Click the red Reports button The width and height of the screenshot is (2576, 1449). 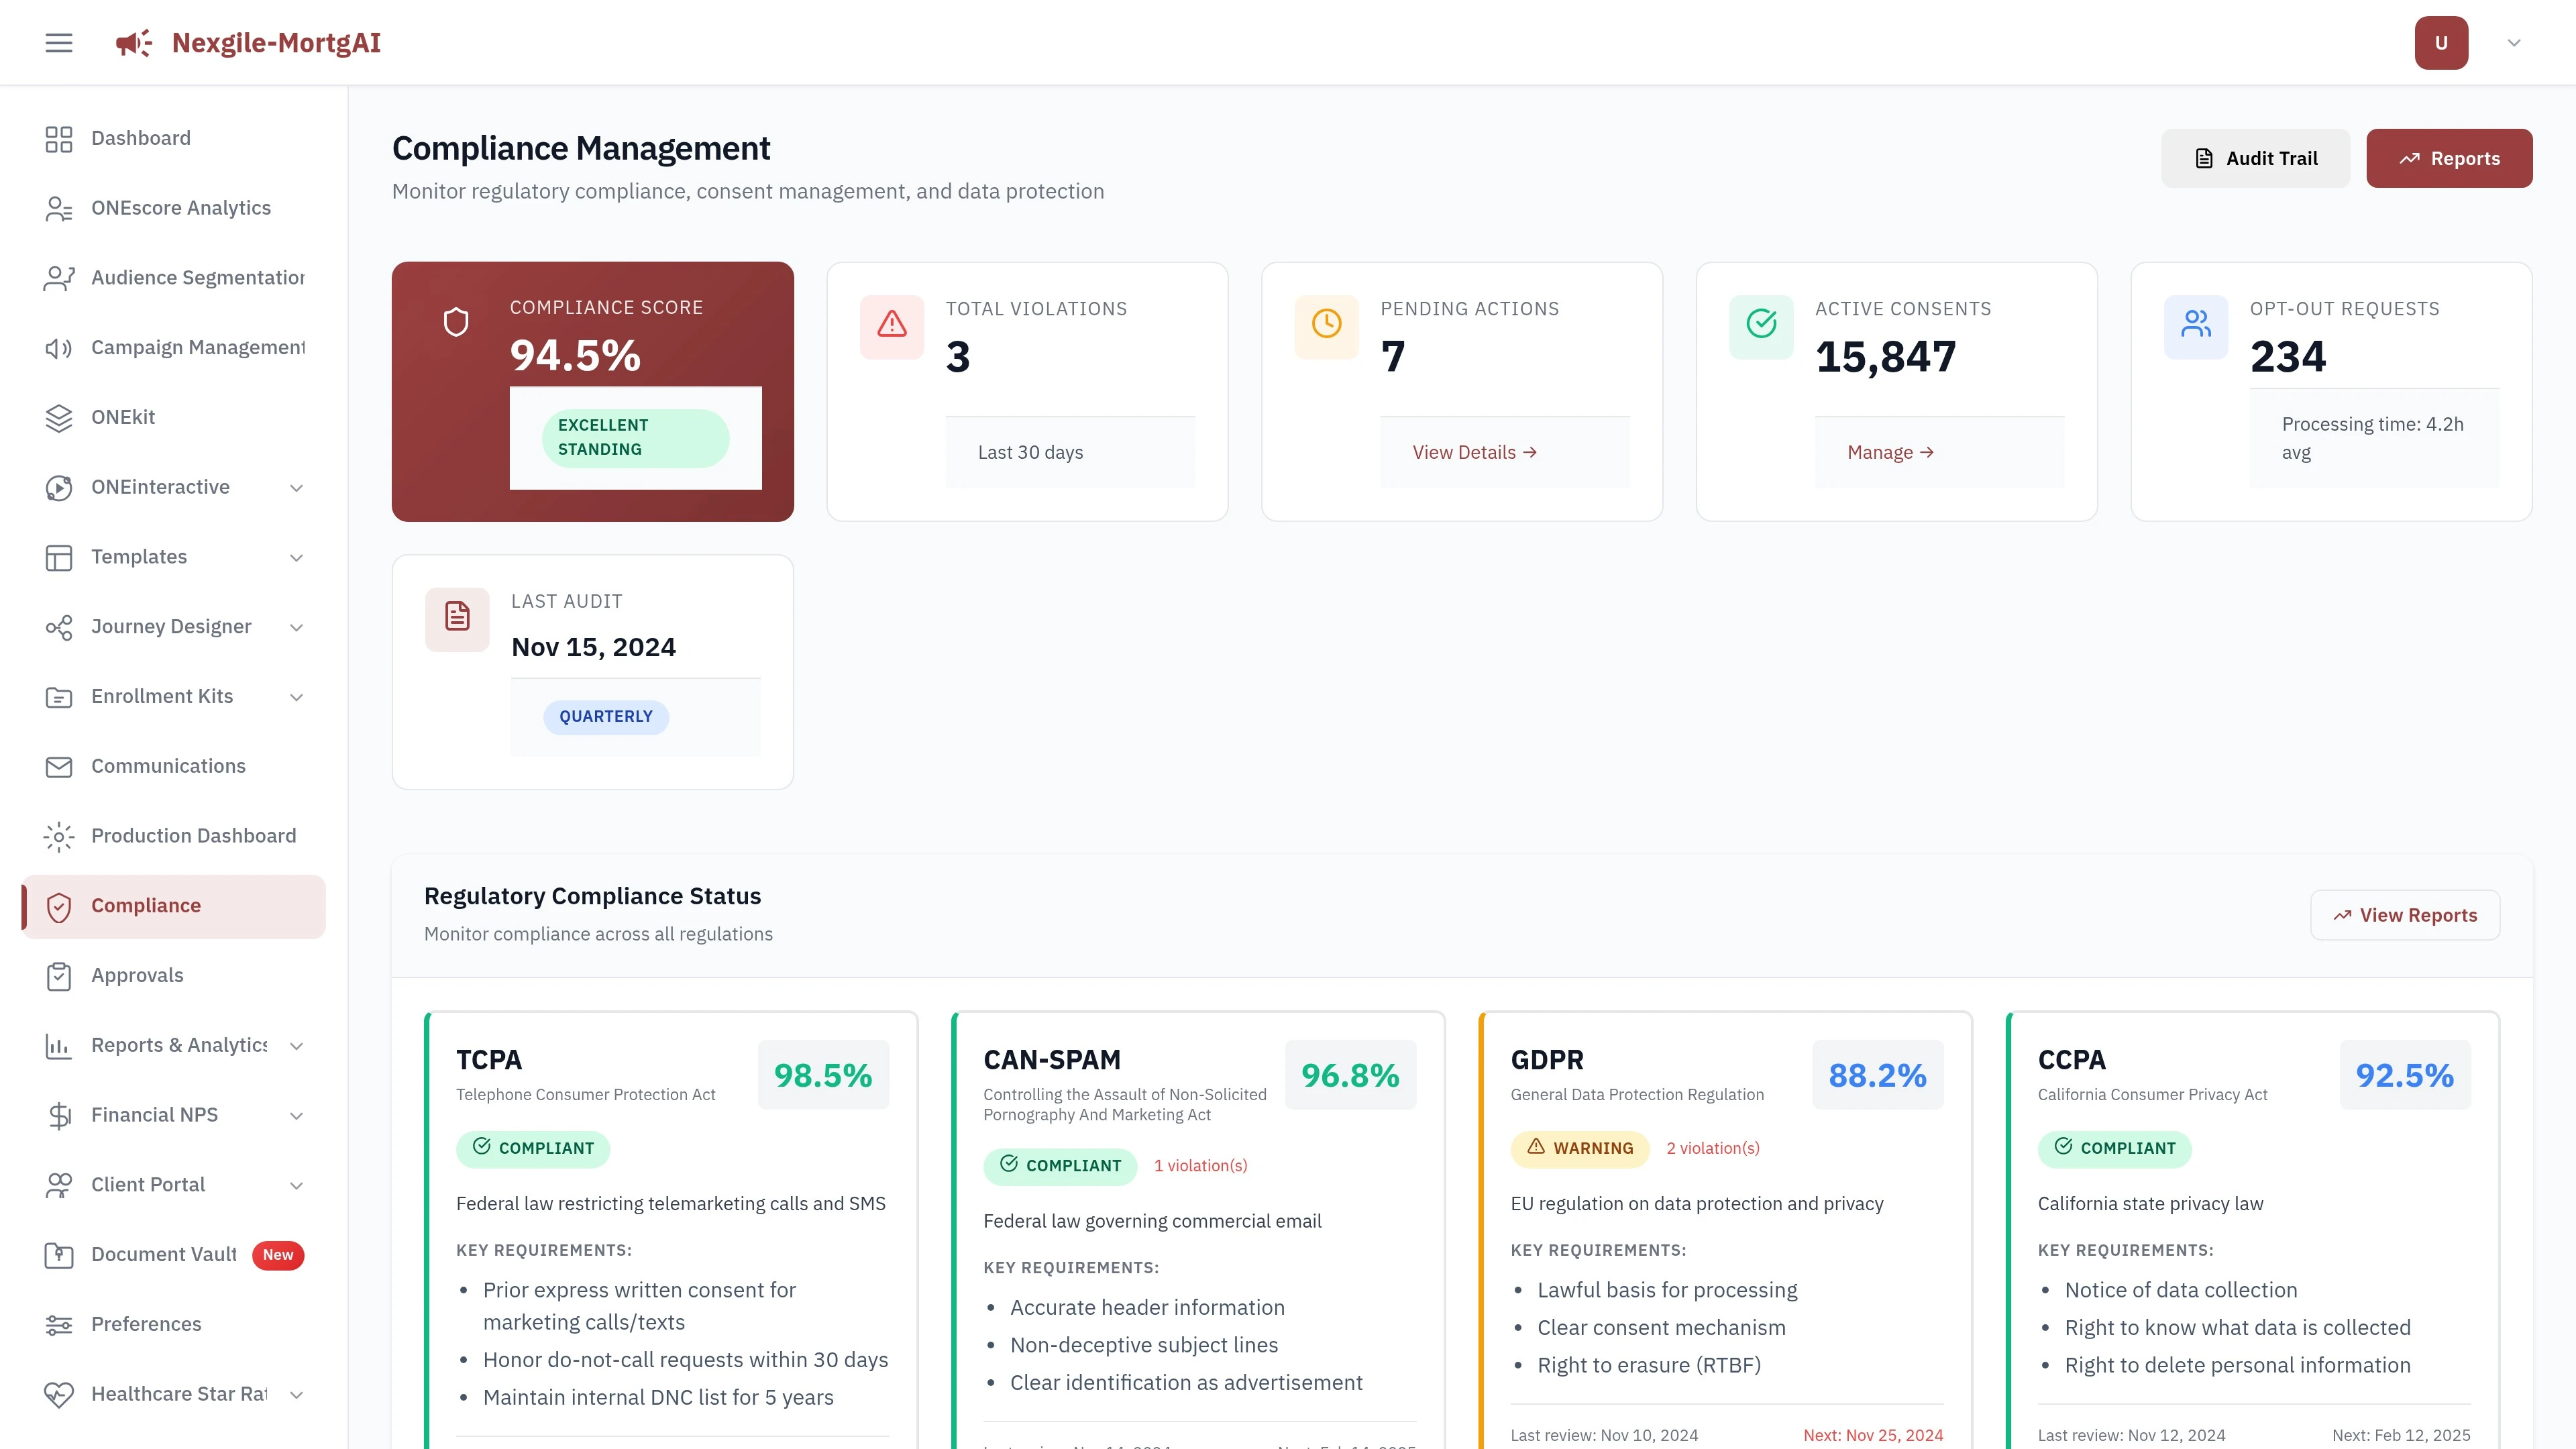[x=2449, y=157]
